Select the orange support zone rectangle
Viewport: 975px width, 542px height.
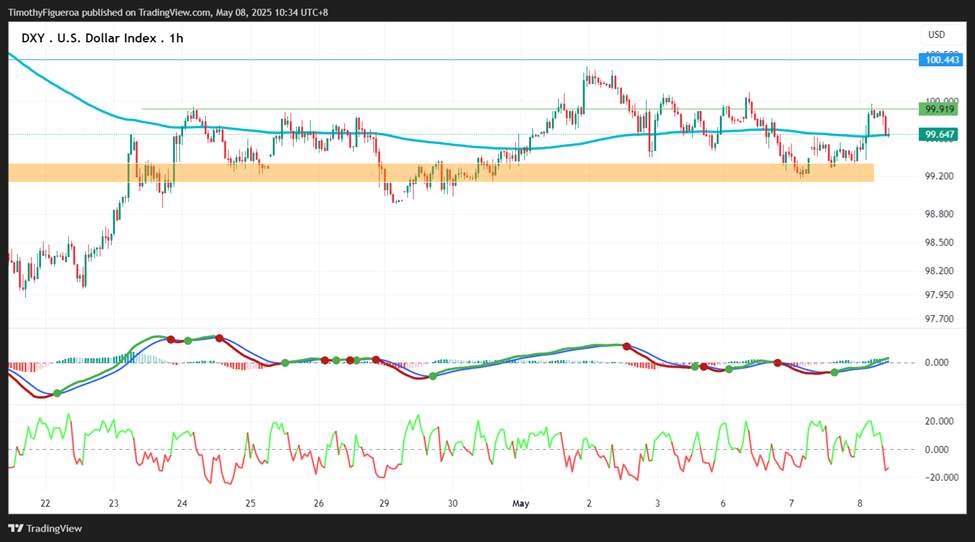(441, 173)
